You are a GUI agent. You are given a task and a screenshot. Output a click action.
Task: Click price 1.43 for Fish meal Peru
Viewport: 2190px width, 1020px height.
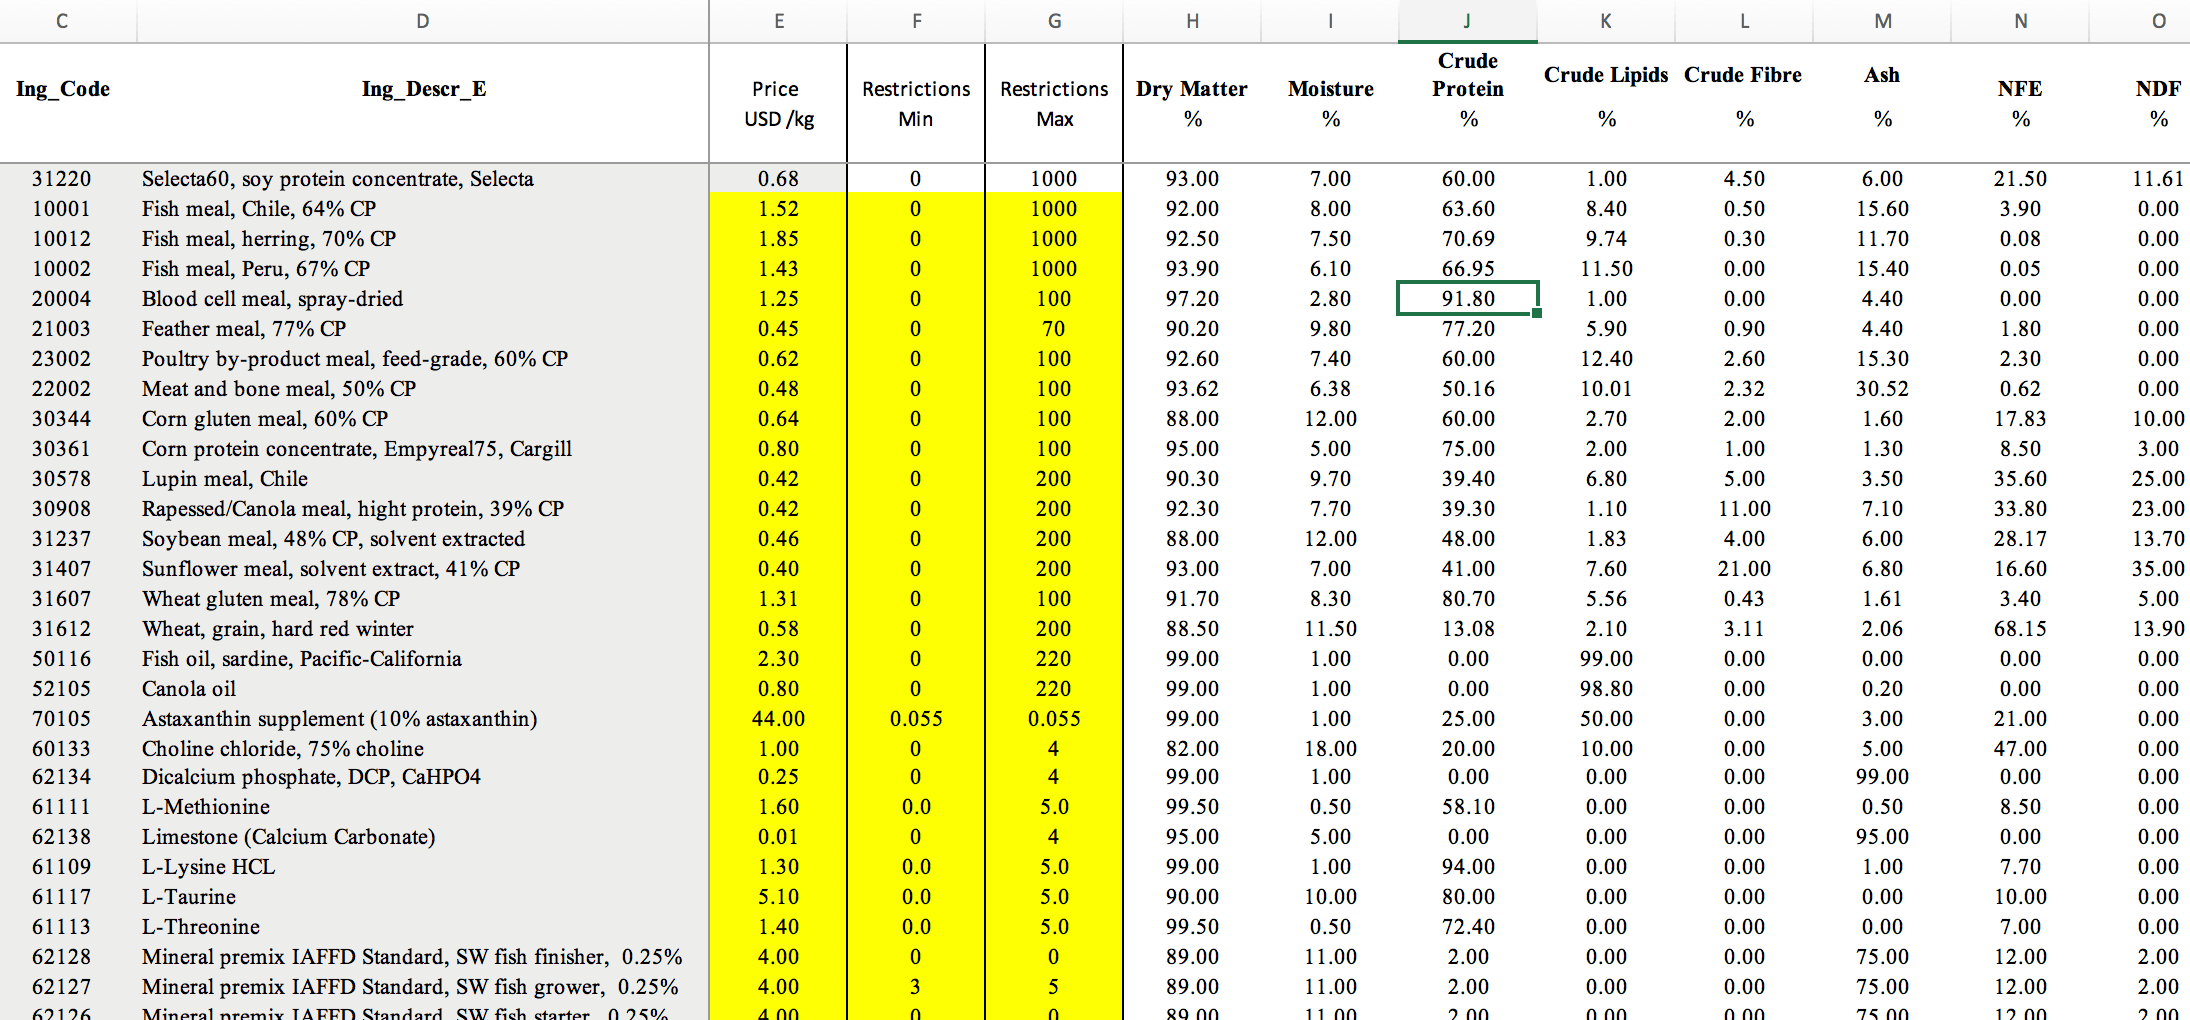[x=778, y=268]
